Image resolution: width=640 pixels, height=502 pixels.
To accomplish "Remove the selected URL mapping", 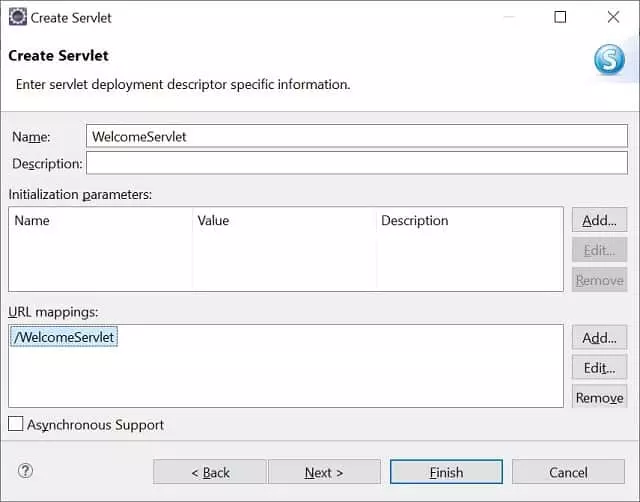I will 599,397.
